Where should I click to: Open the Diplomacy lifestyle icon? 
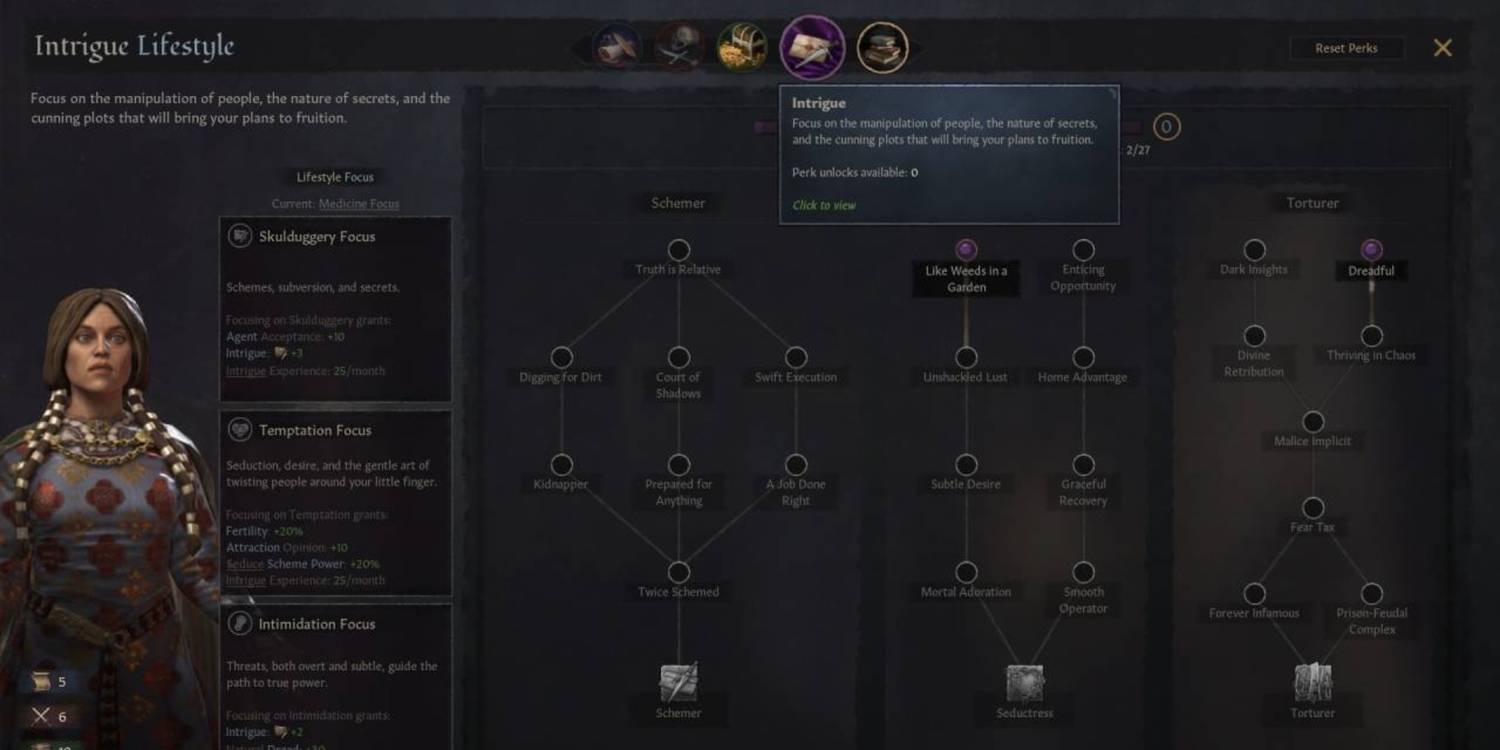[617, 47]
